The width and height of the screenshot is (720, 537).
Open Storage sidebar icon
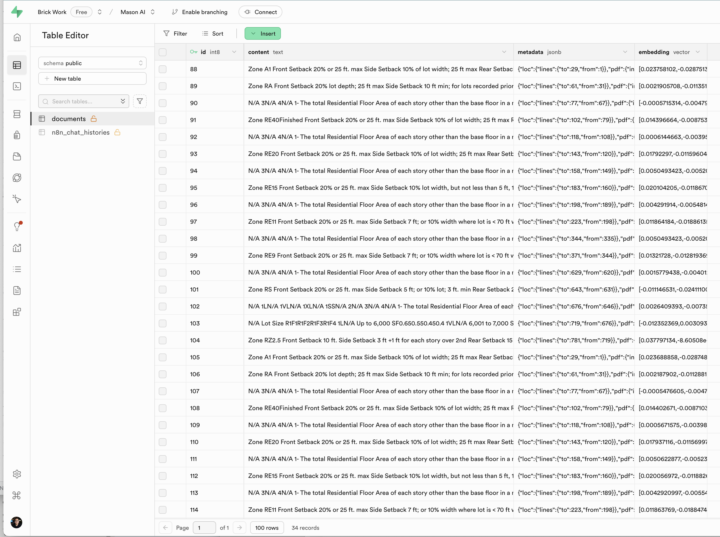17,157
